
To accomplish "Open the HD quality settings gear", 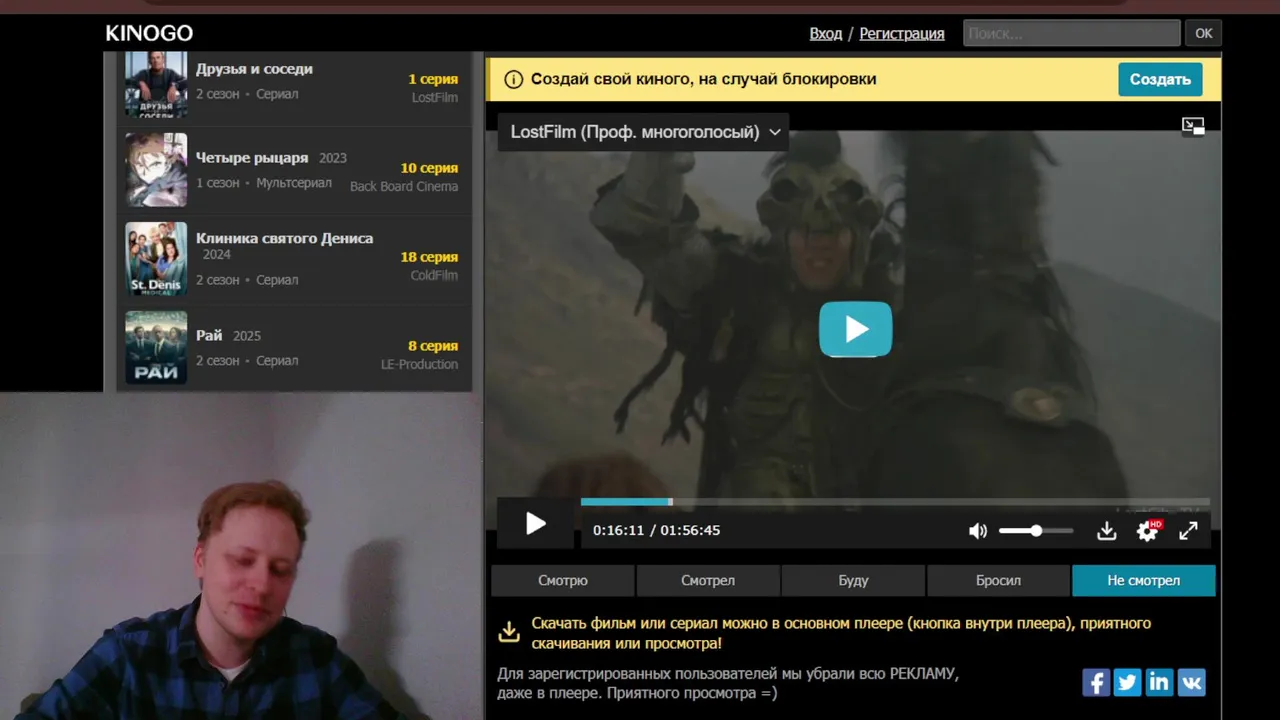I will 1148,531.
